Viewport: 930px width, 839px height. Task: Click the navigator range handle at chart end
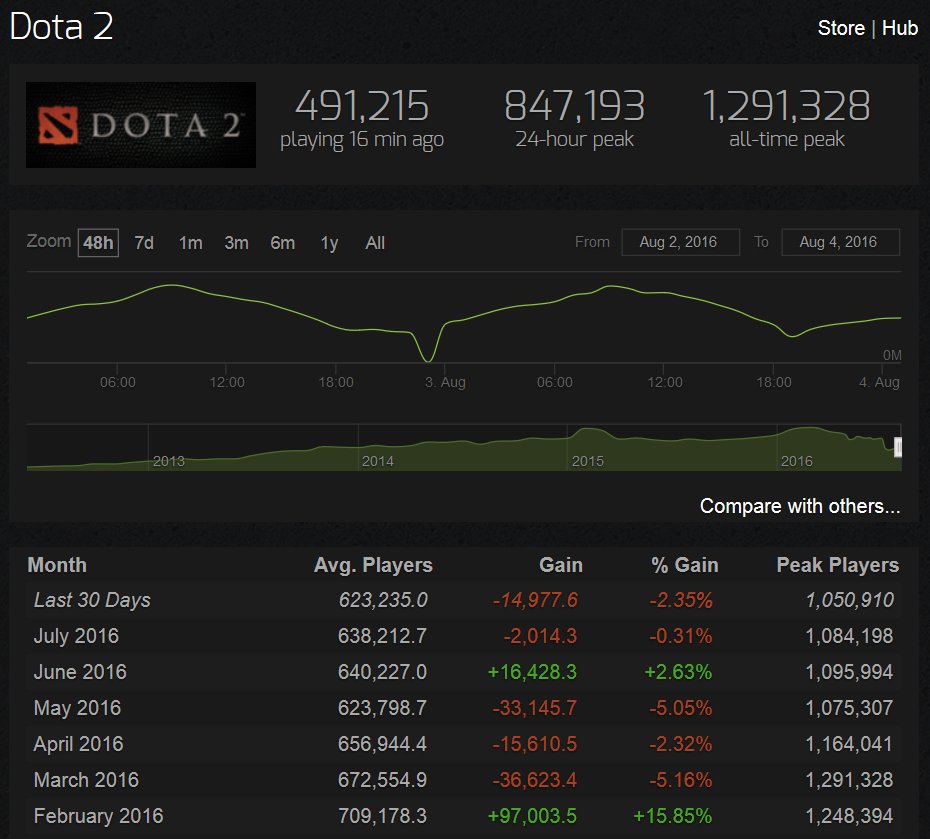pos(898,447)
